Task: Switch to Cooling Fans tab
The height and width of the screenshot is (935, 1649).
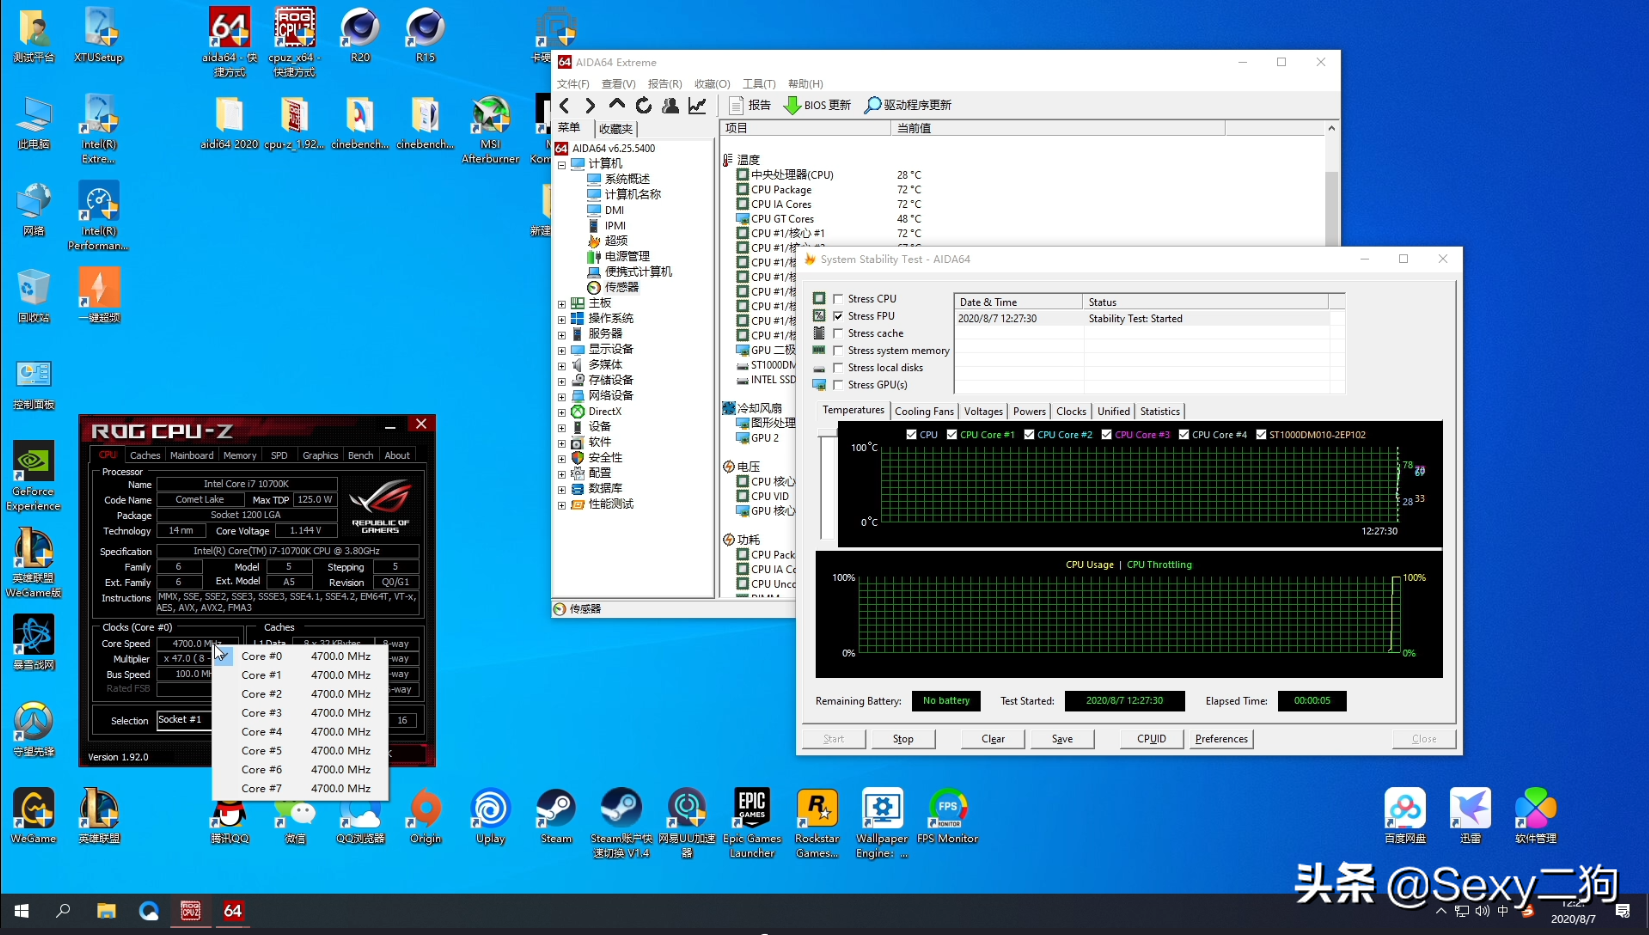Action: tap(924, 411)
